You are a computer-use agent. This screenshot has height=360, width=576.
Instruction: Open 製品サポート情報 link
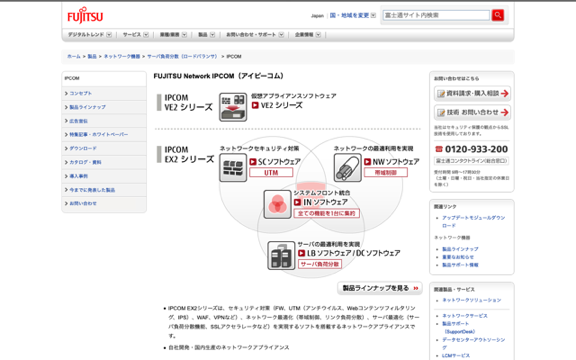[460, 265]
